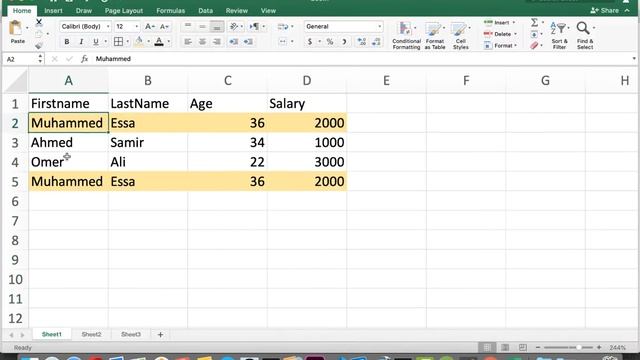Apply fill color bucket
Image resolution: width=640 pixels, height=360 pixels.
pos(139,42)
